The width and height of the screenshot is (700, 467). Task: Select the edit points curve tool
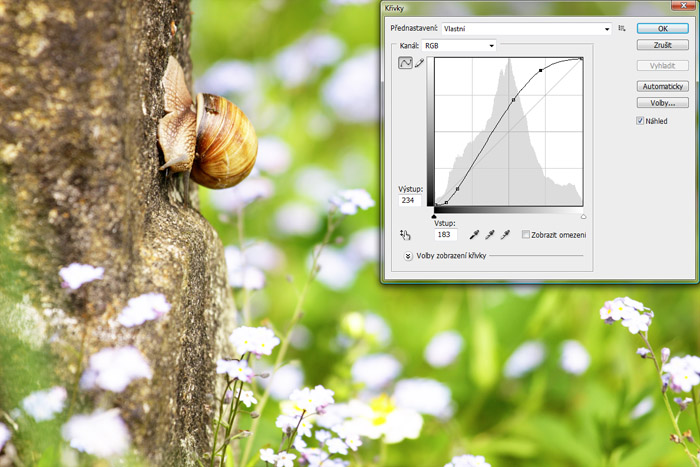[406, 63]
